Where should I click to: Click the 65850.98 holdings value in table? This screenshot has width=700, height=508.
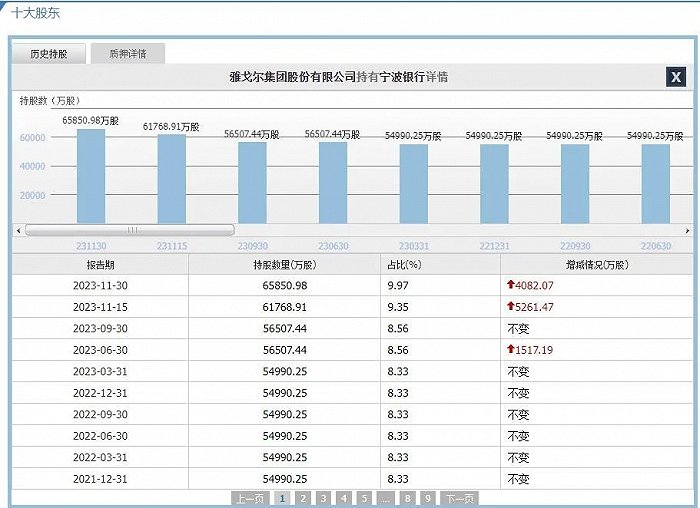[x=285, y=286]
